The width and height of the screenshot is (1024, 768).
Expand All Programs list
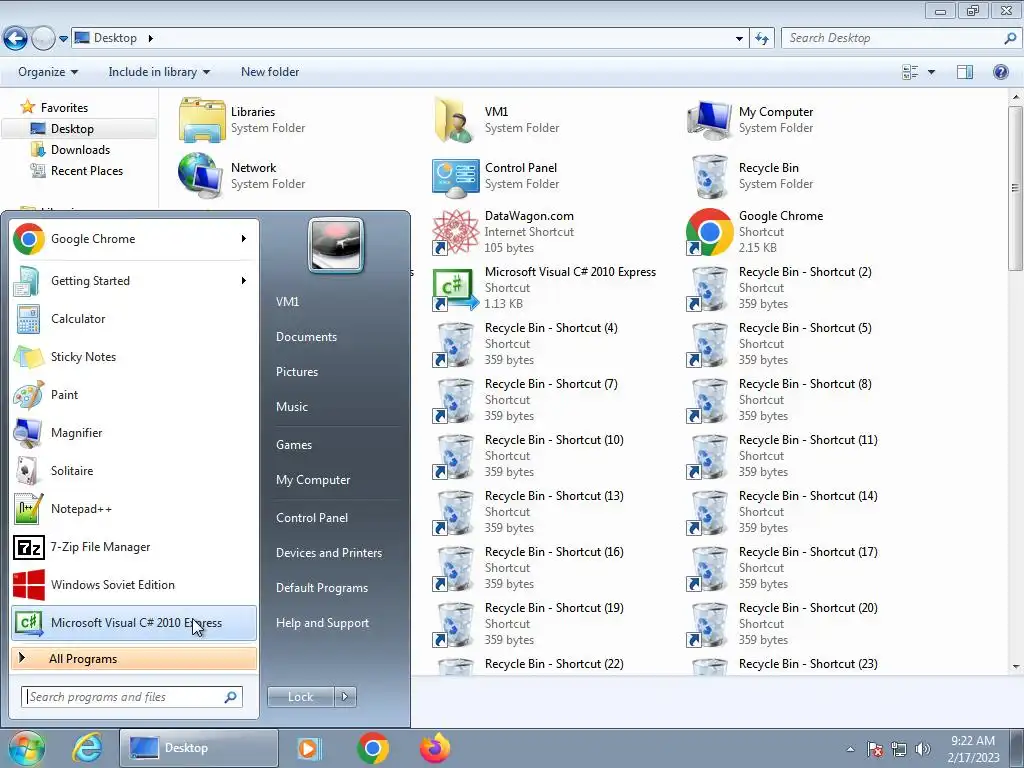[x=134, y=658]
